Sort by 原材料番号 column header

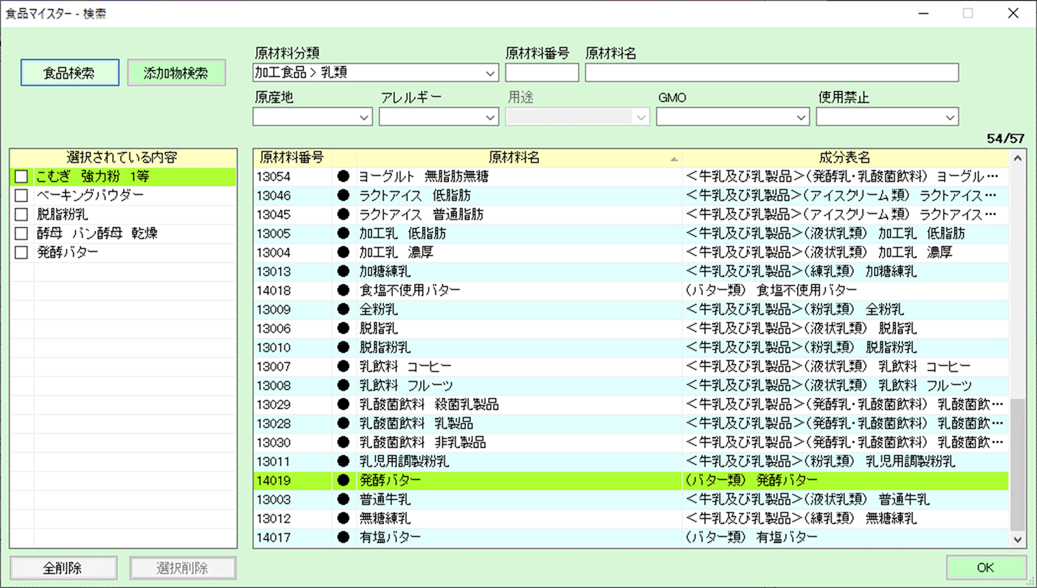coord(292,157)
